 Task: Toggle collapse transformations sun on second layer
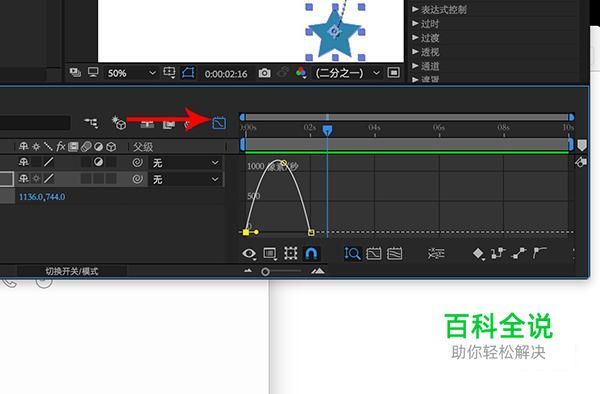point(36,178)
